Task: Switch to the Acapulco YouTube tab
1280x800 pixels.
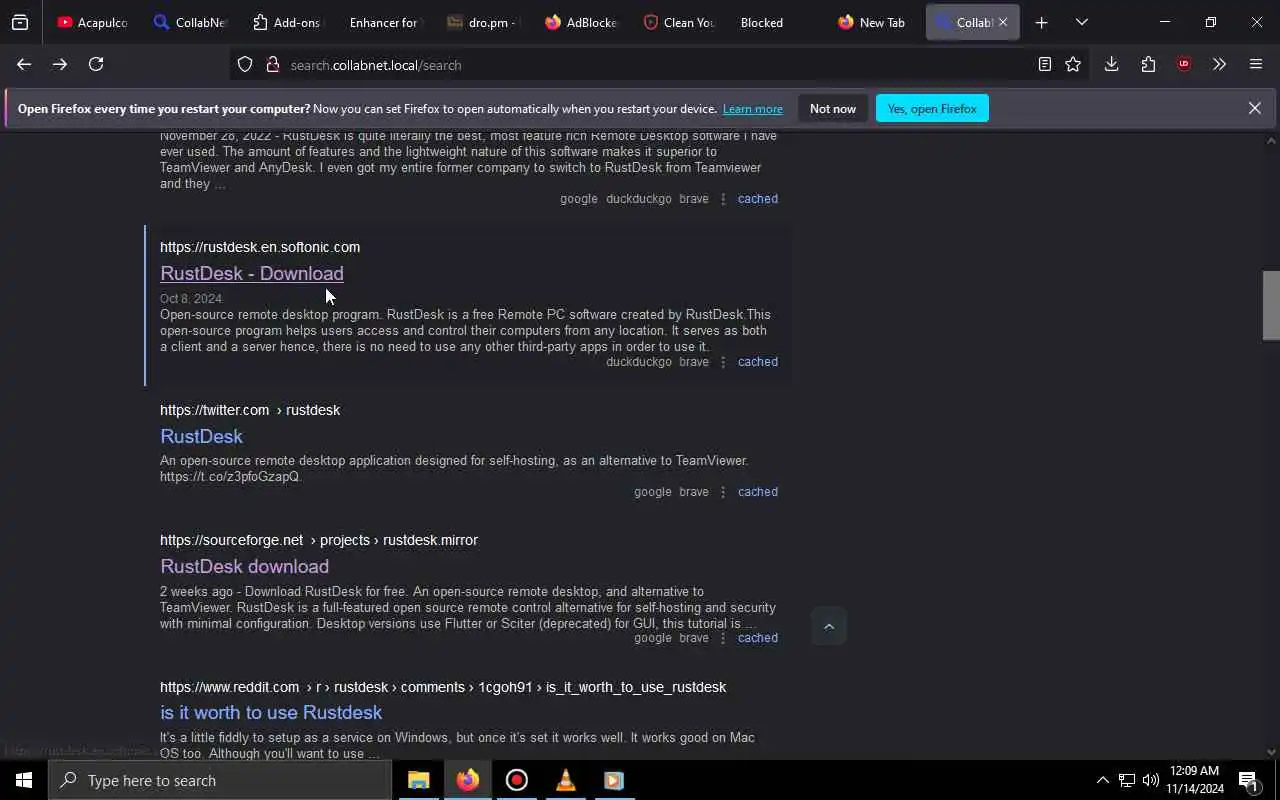Action: pos(92,22)
